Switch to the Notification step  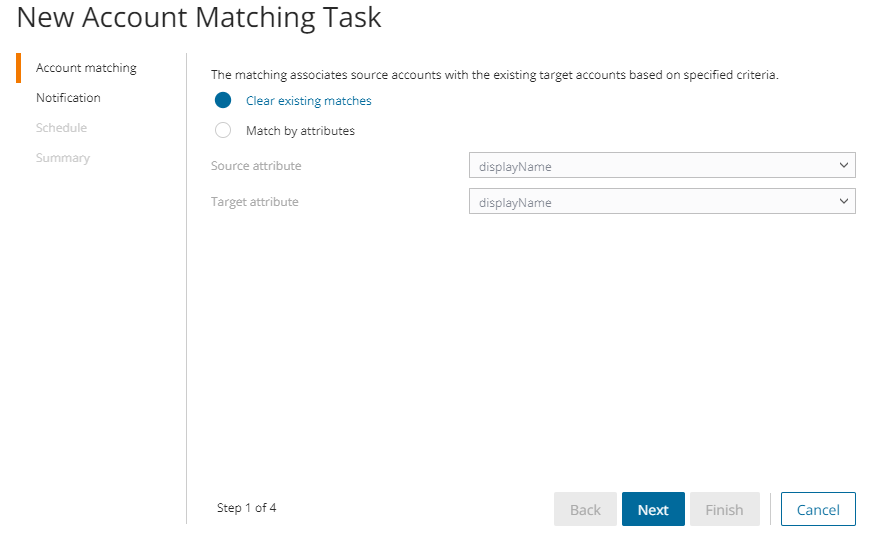pos(68,98)
